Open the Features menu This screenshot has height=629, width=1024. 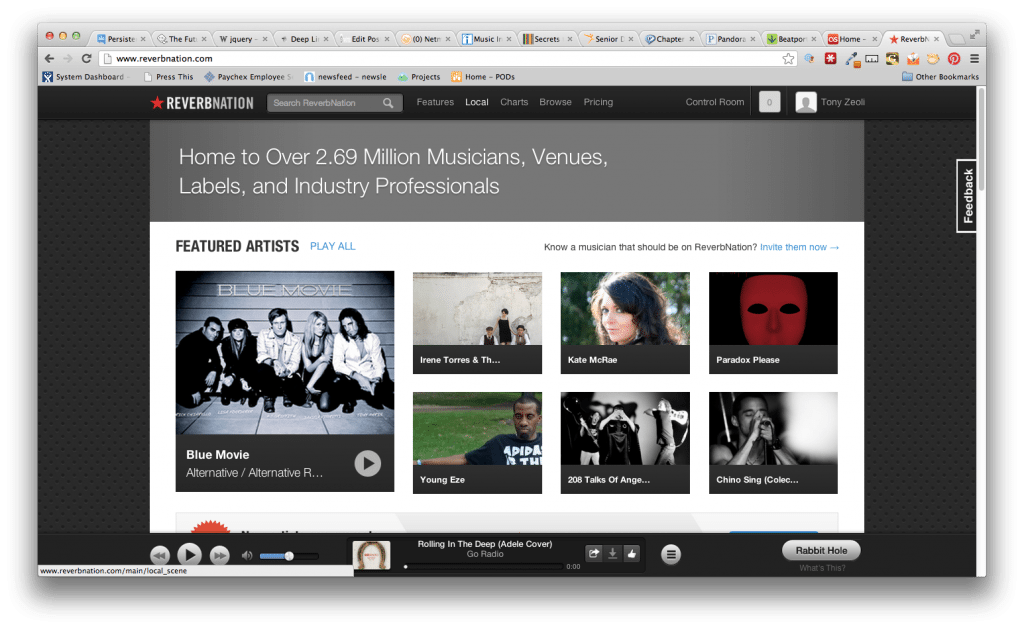tap(435, 102)
